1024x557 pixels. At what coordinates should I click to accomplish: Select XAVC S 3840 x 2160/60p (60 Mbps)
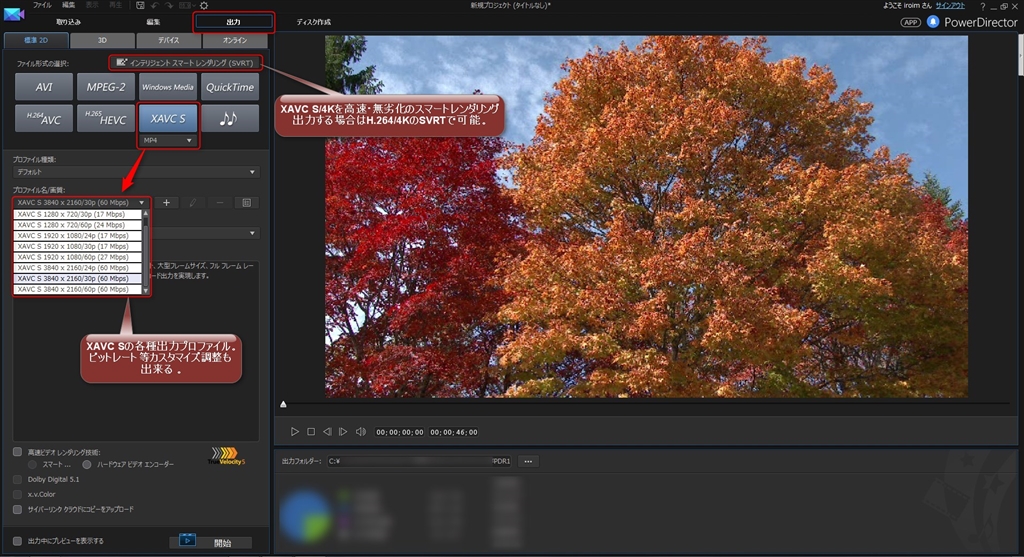[x=77, y=289]
